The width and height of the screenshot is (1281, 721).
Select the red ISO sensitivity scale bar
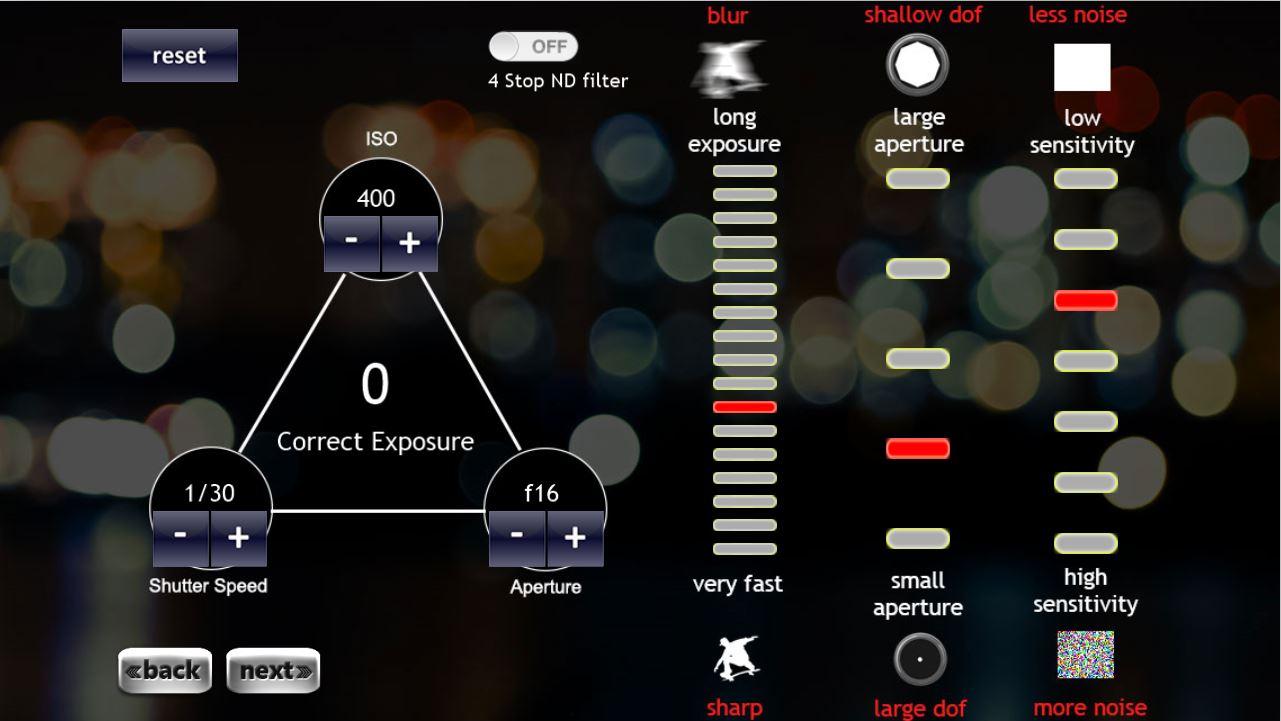[x=1085, y=300]
